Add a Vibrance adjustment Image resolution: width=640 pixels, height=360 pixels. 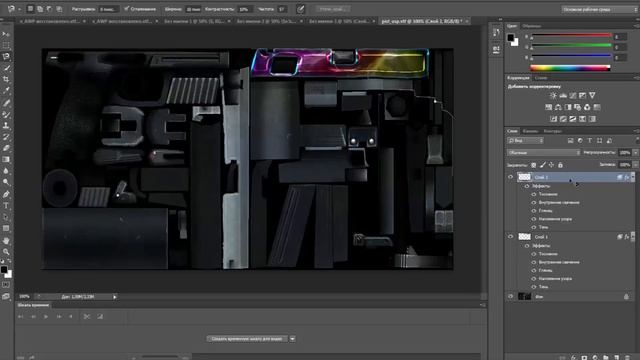[592, 96]
